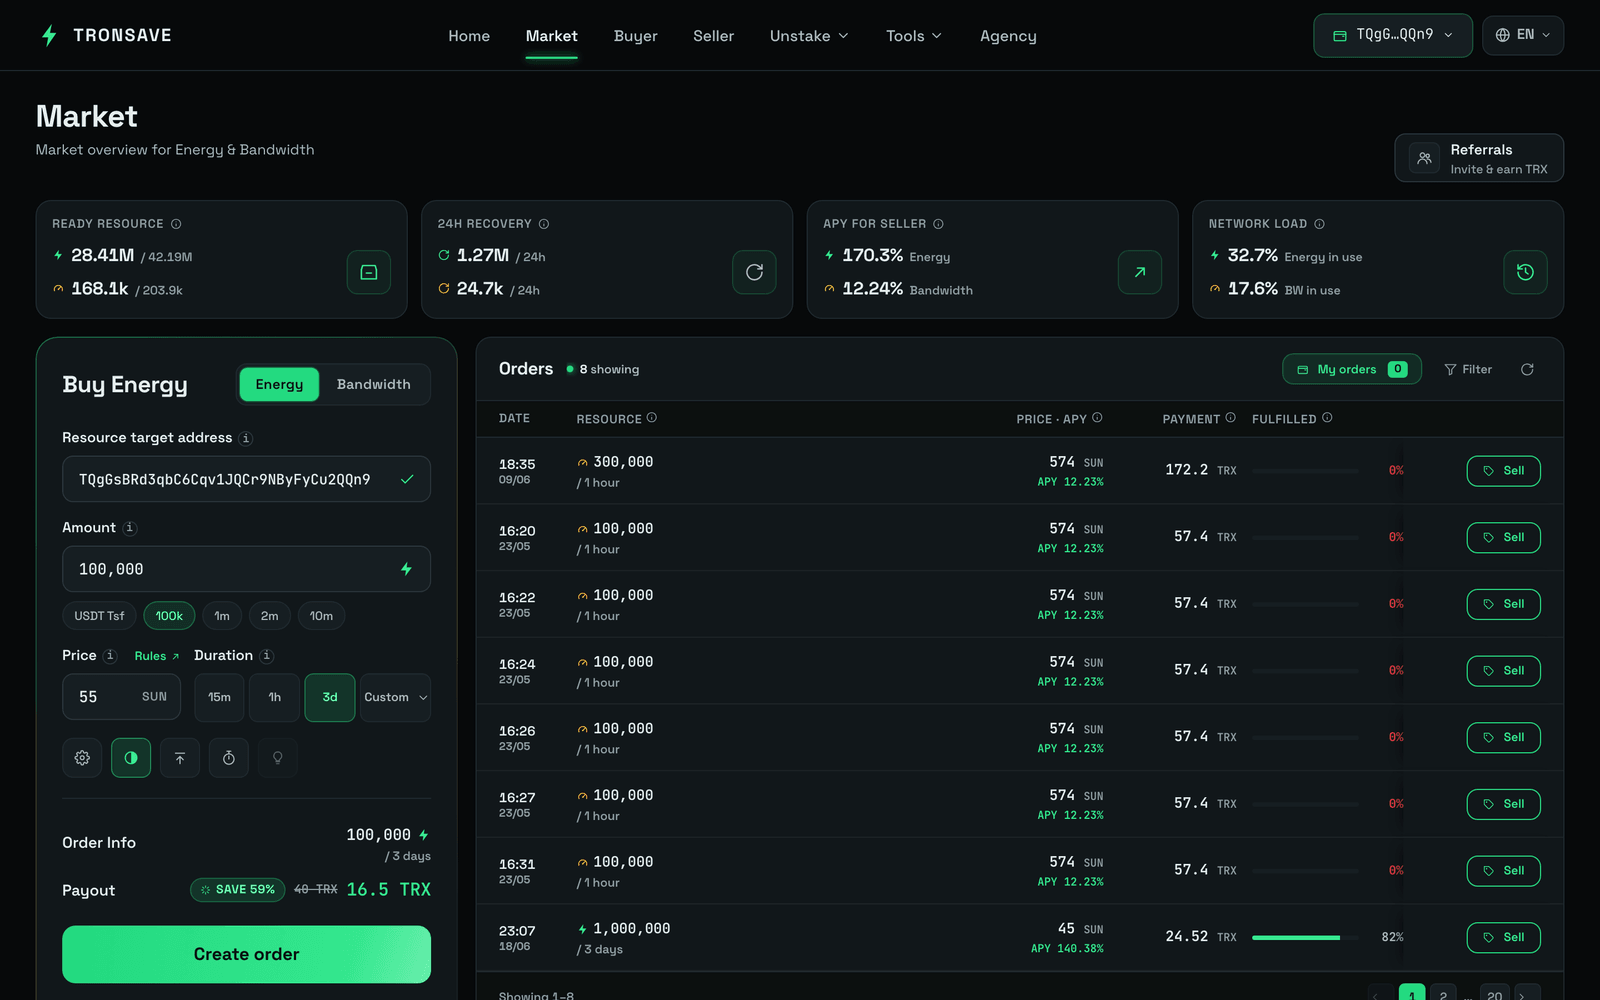The width and height of the screenshot is (1600, 1000).
Task: Select the 1h duration option
Action: tap(275, 697)
